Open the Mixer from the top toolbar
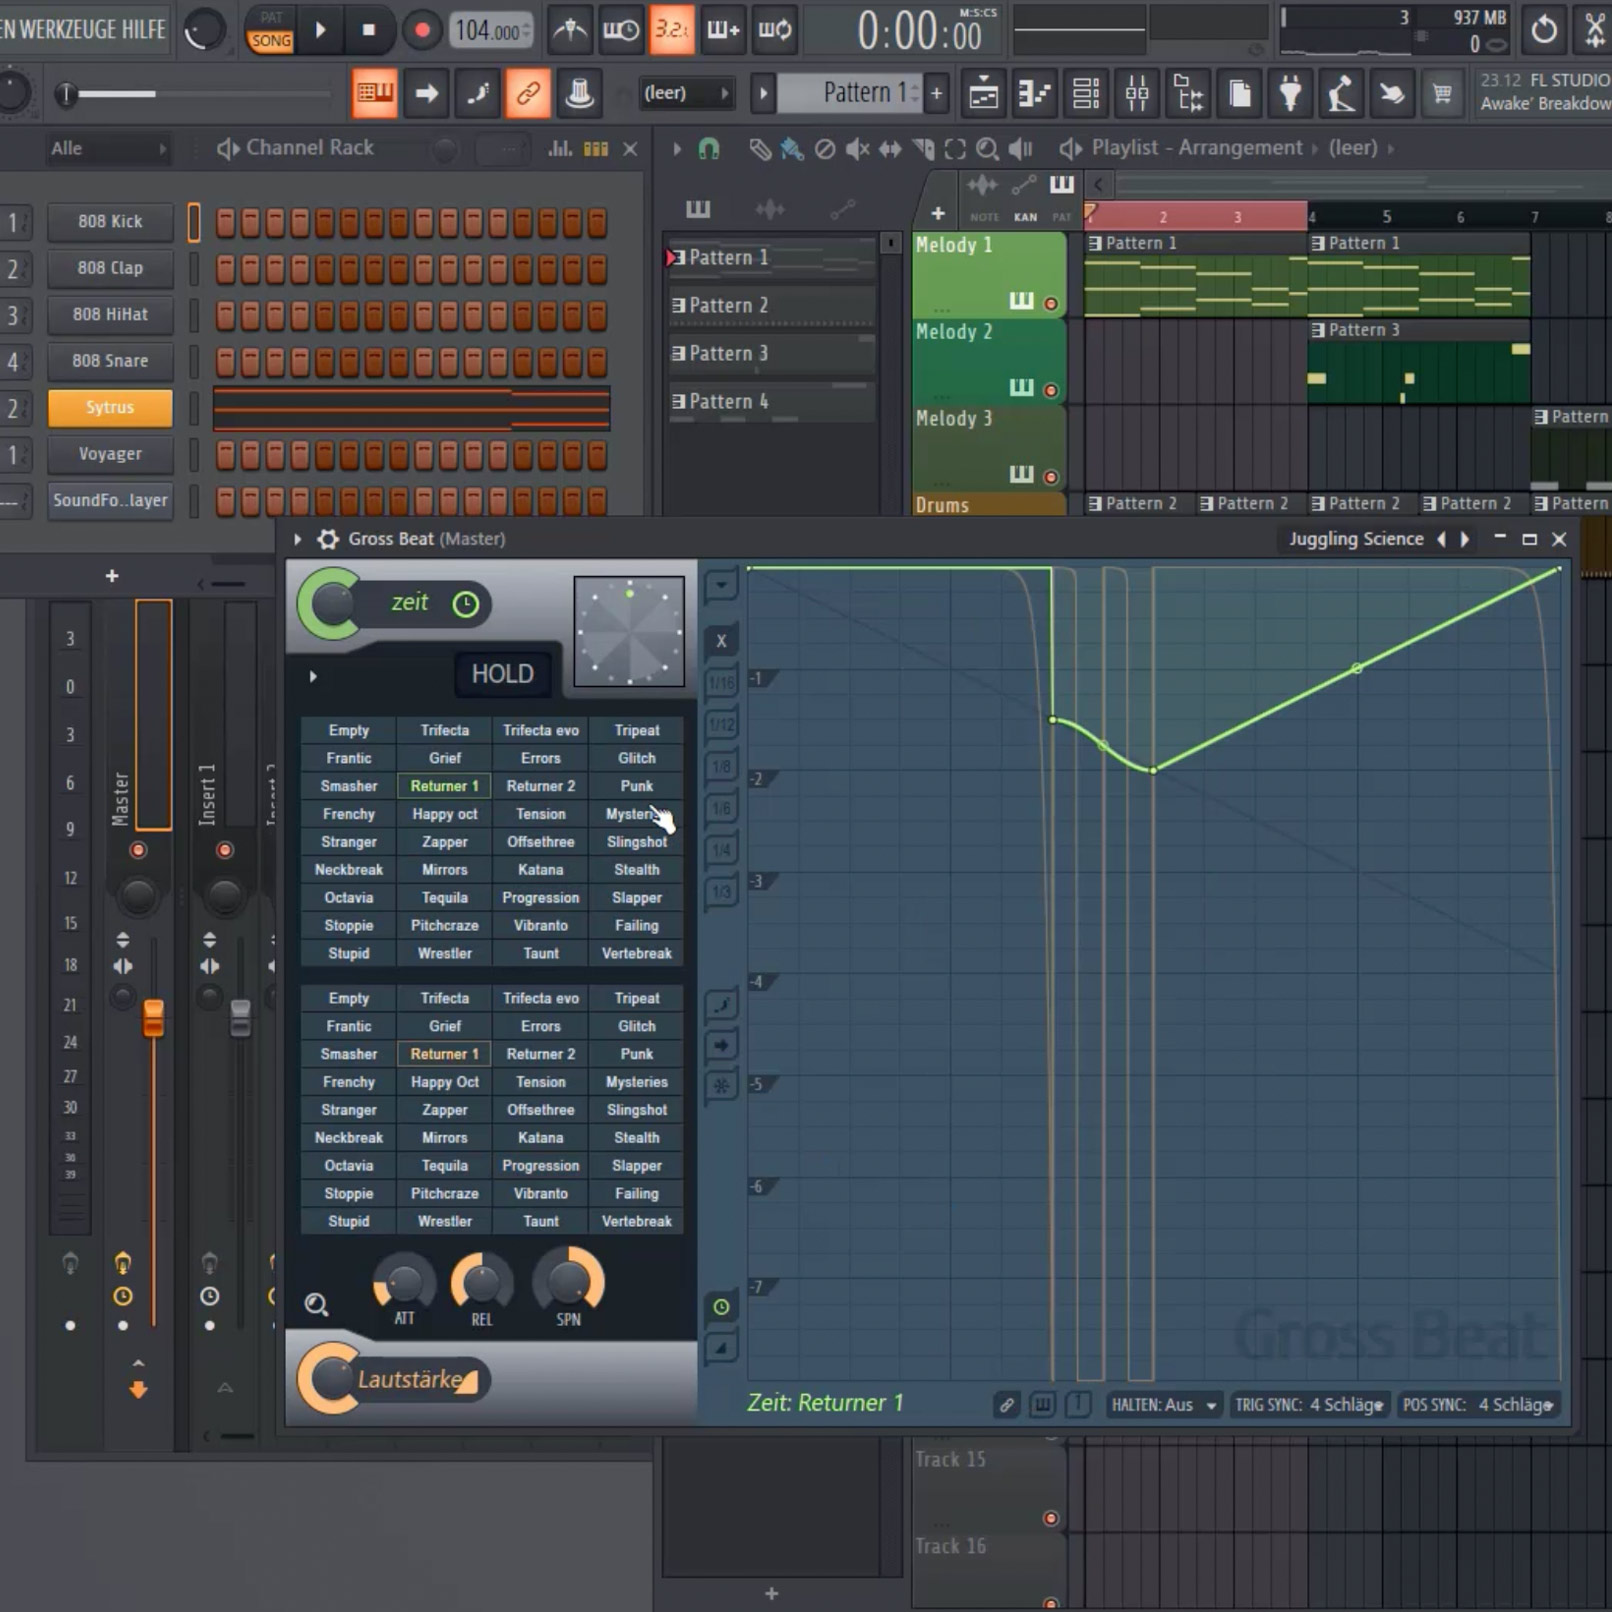 pos(1137,93)
